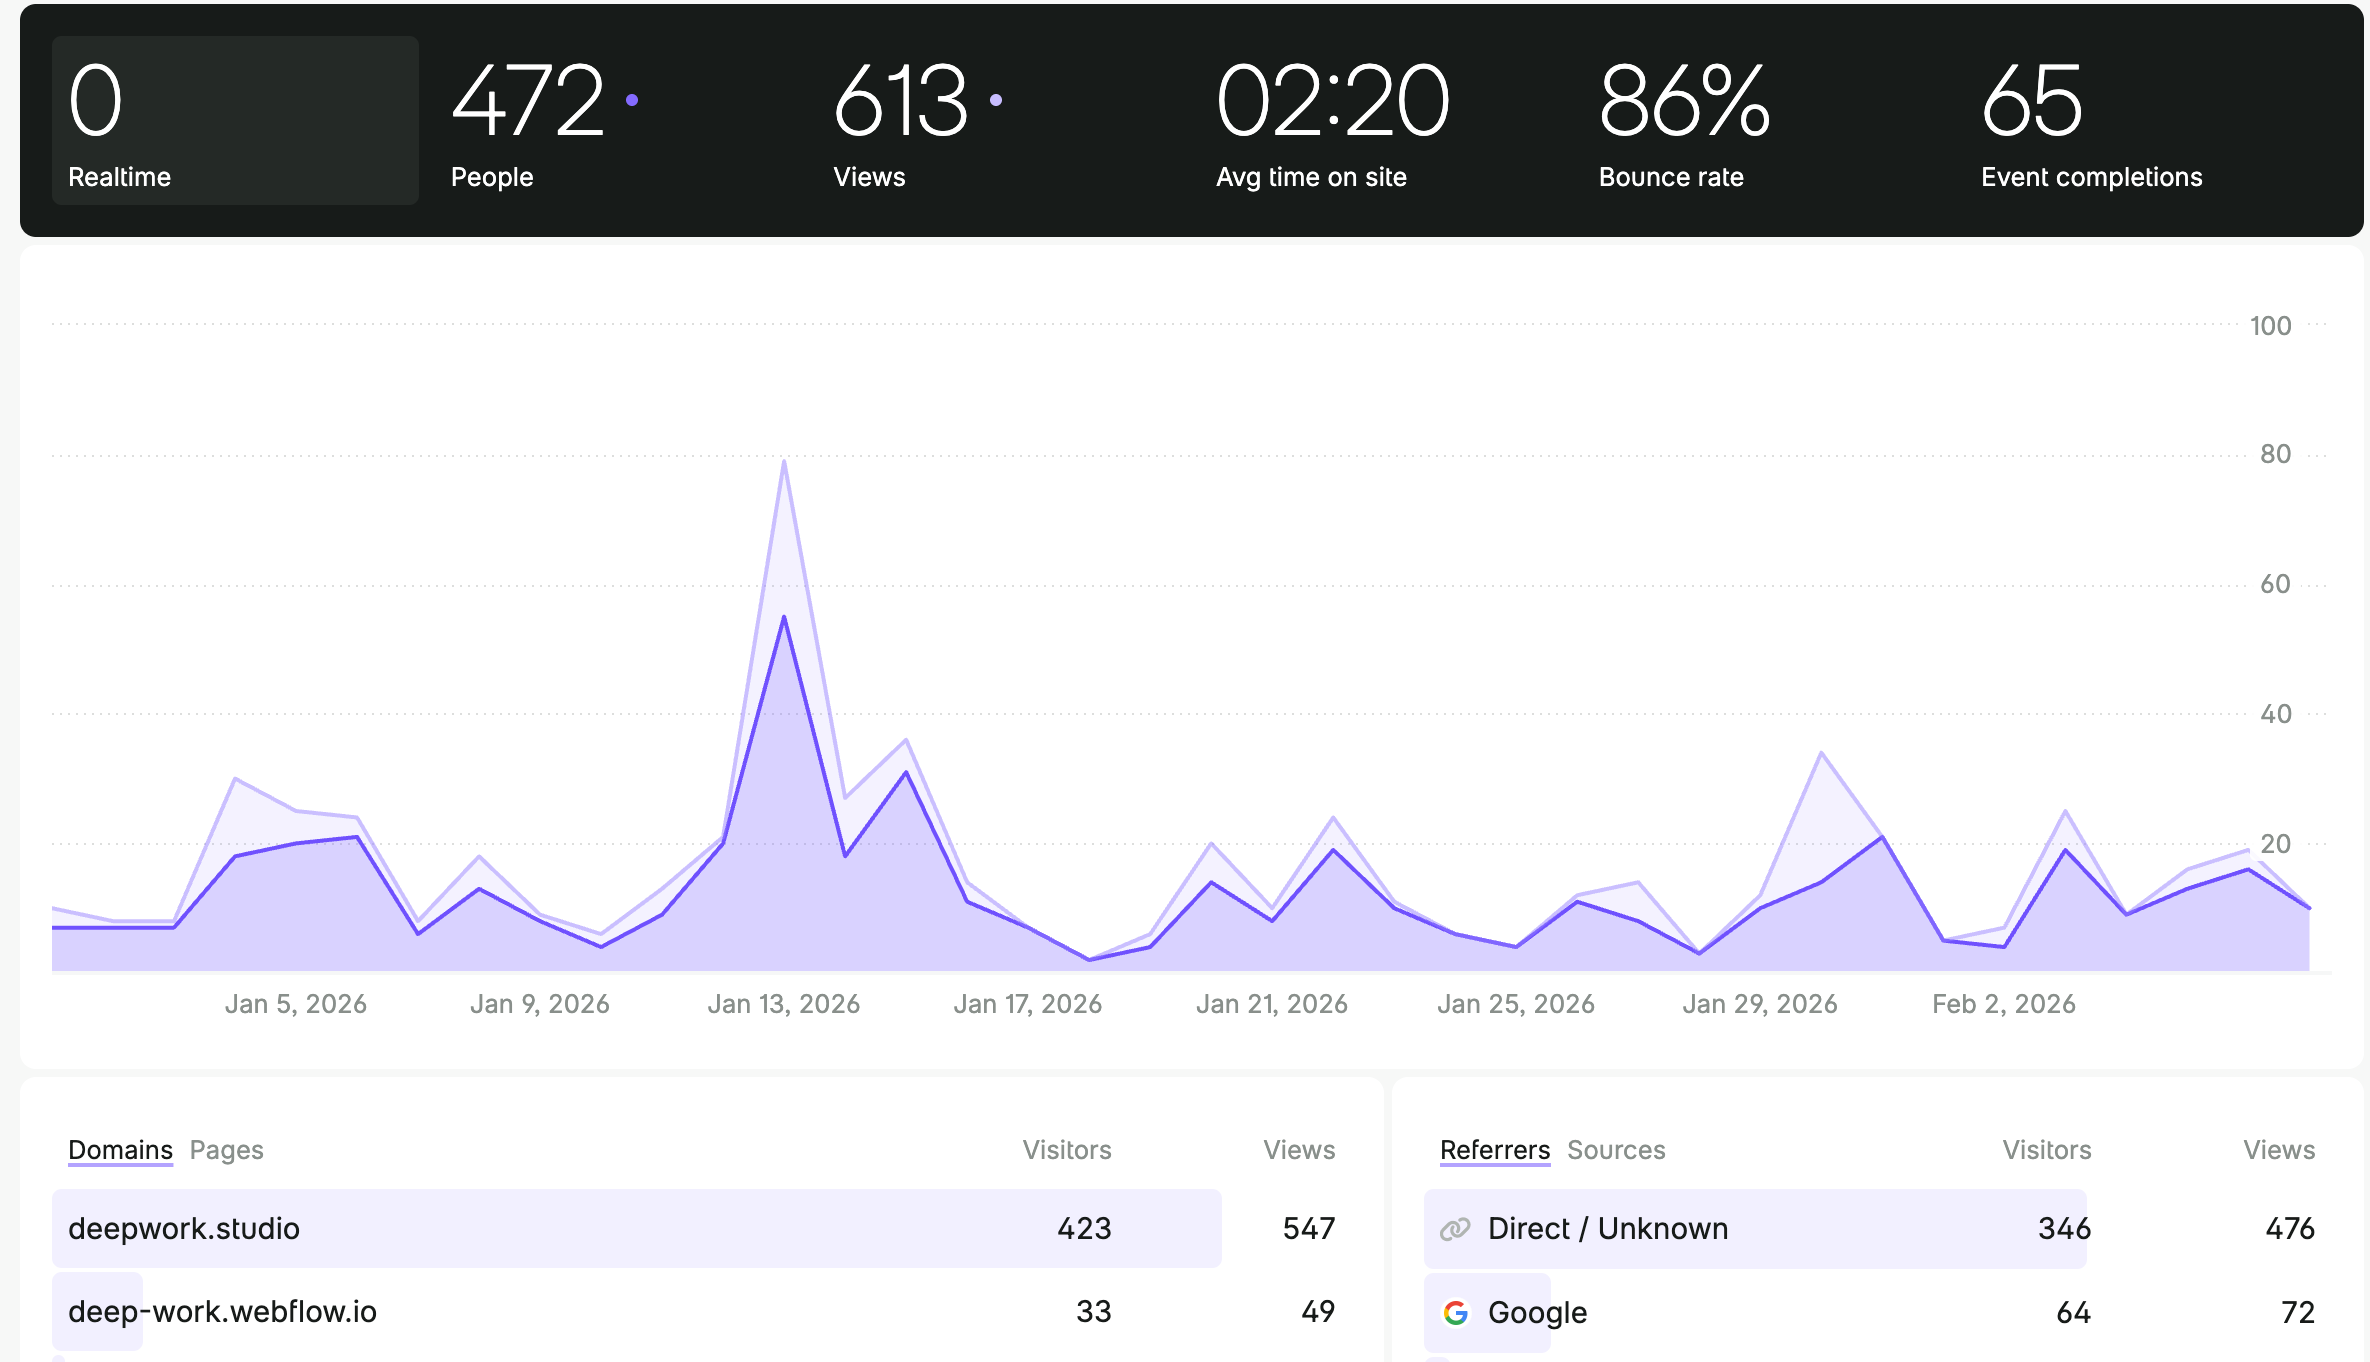The width and height of the screenshot is (2370, 1362).
Task: Toggle the People metric on the chart
Action: click(x=528, y=121)
